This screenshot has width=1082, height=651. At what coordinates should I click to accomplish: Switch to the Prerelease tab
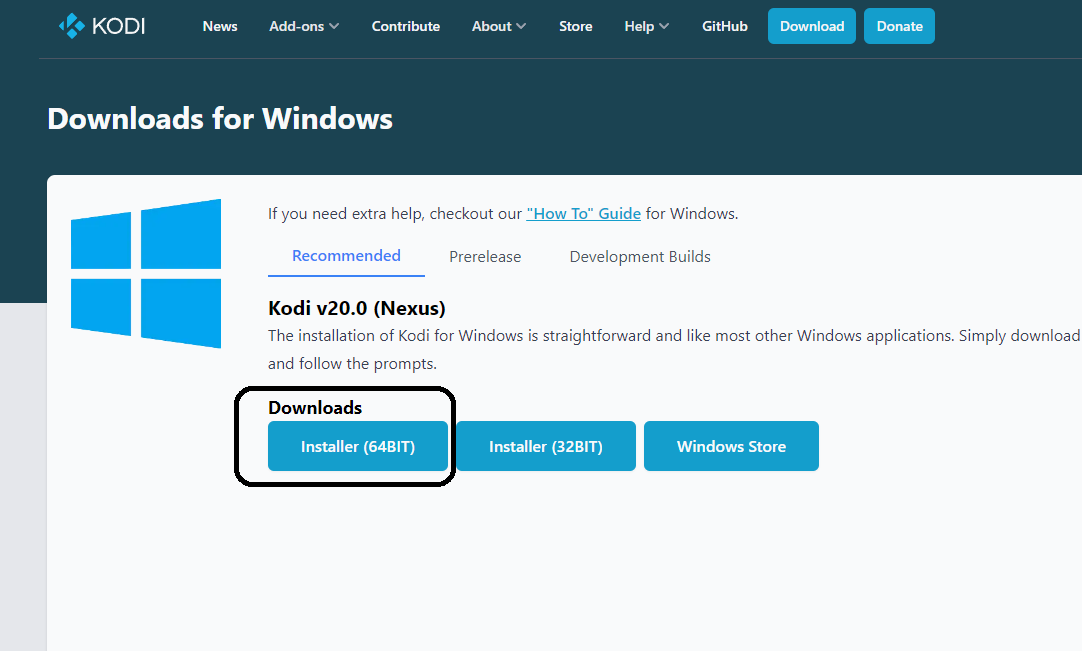(485, 256)
